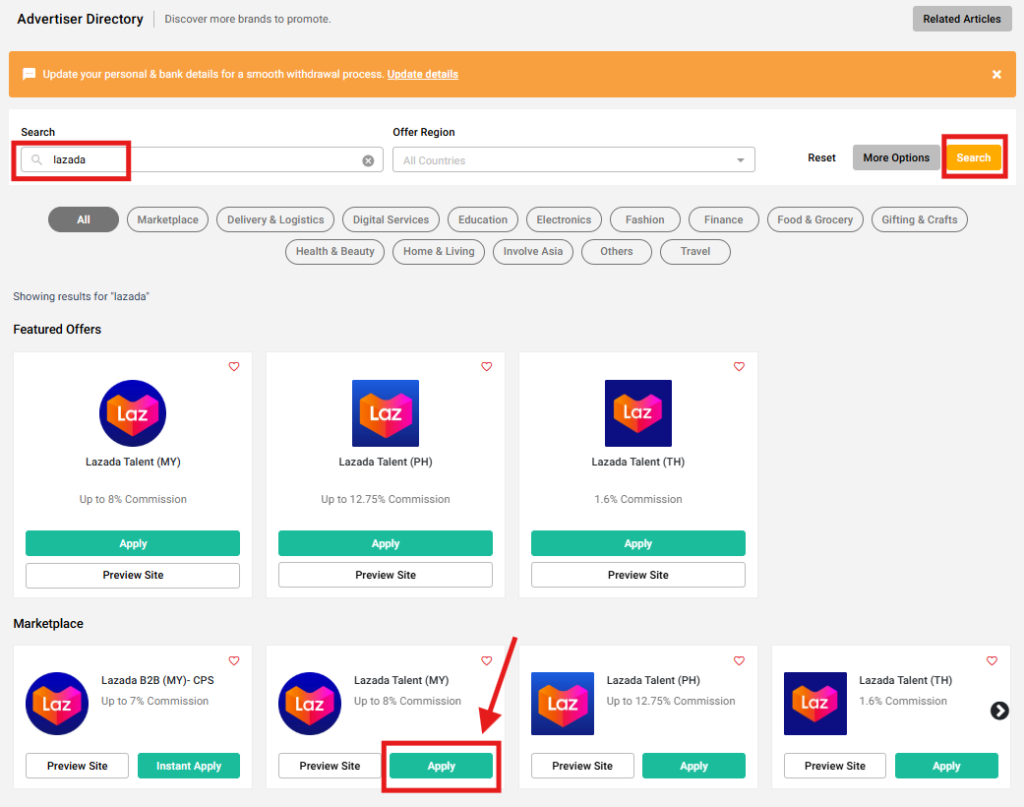The width and height of the screenshot is (1024, 807).
Task: Click Instant Apply for Lazada B2B (MY)
Action: click(x=189, y=766)
